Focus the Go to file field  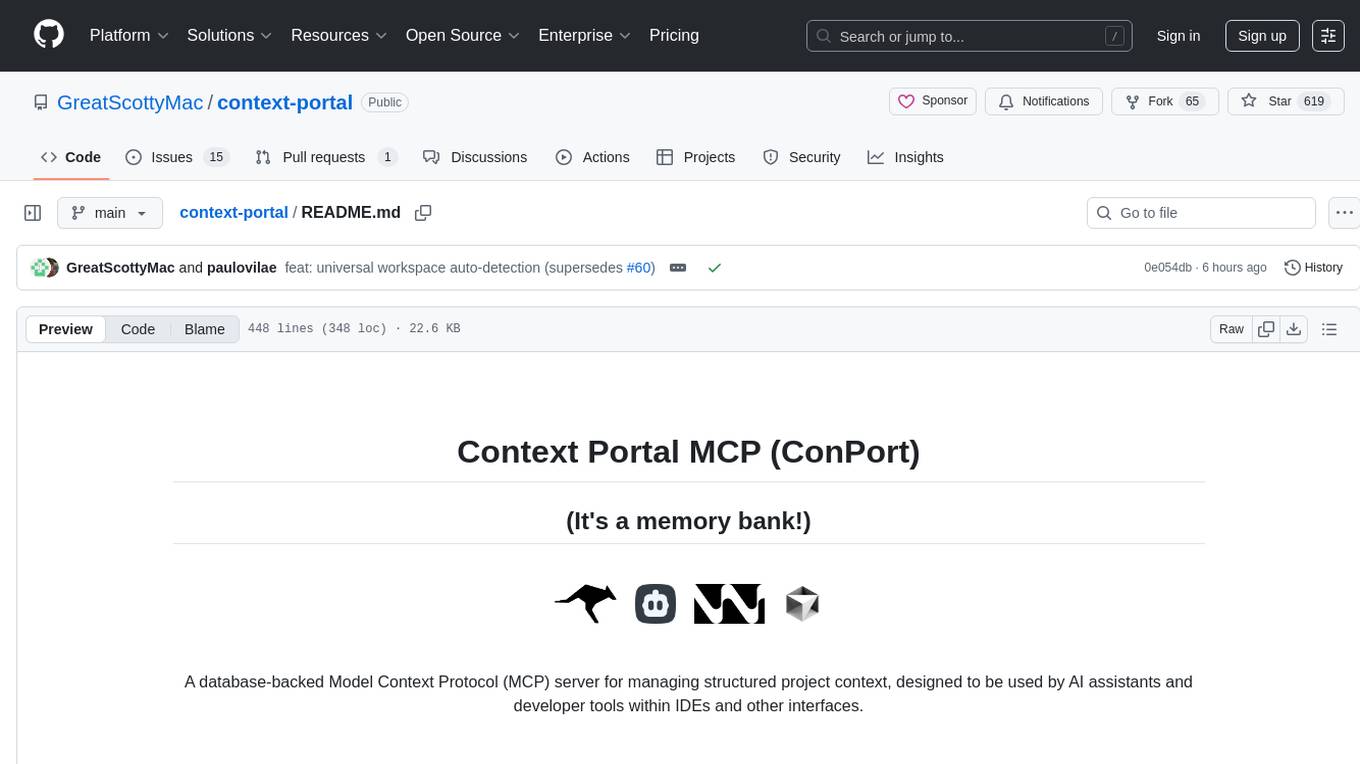[x=1201, y=213]
